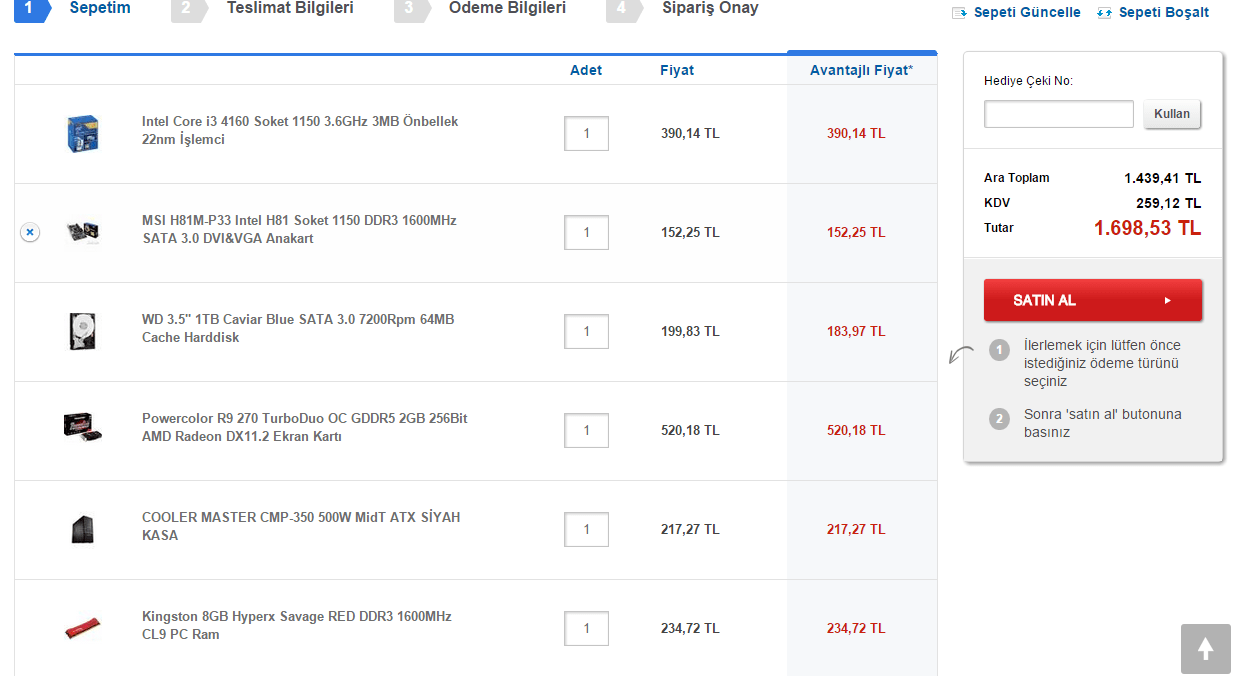1245x676 pixels.
Task: Click the Cooler Master case image
Action: click(x=83, y=529)
